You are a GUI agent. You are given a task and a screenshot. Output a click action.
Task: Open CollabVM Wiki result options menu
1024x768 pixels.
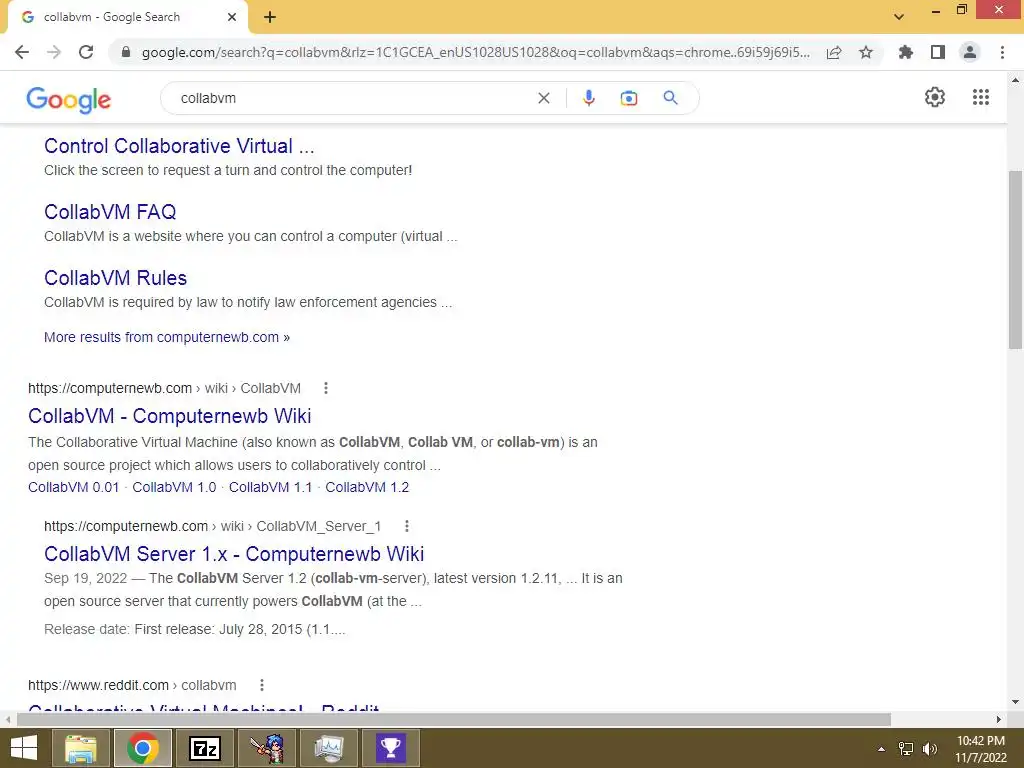[326, 388]
